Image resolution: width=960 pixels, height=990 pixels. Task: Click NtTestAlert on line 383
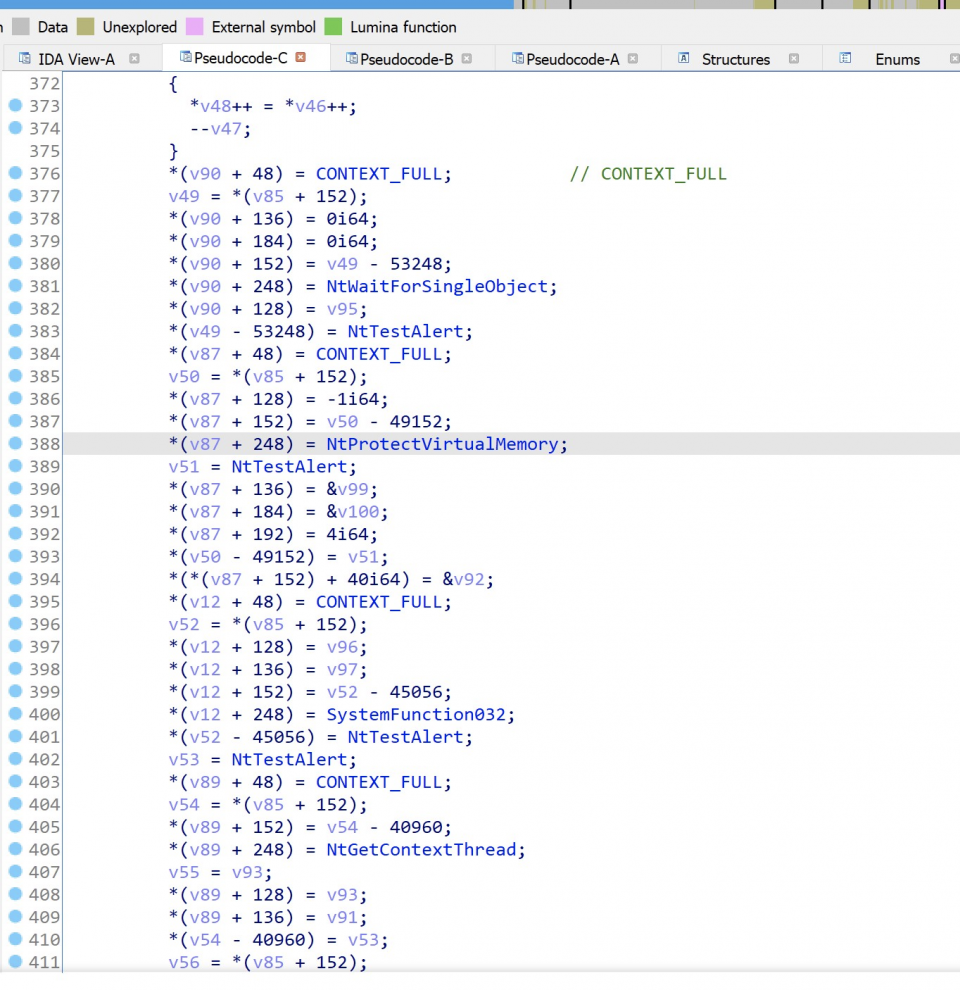tap(405, 331)
